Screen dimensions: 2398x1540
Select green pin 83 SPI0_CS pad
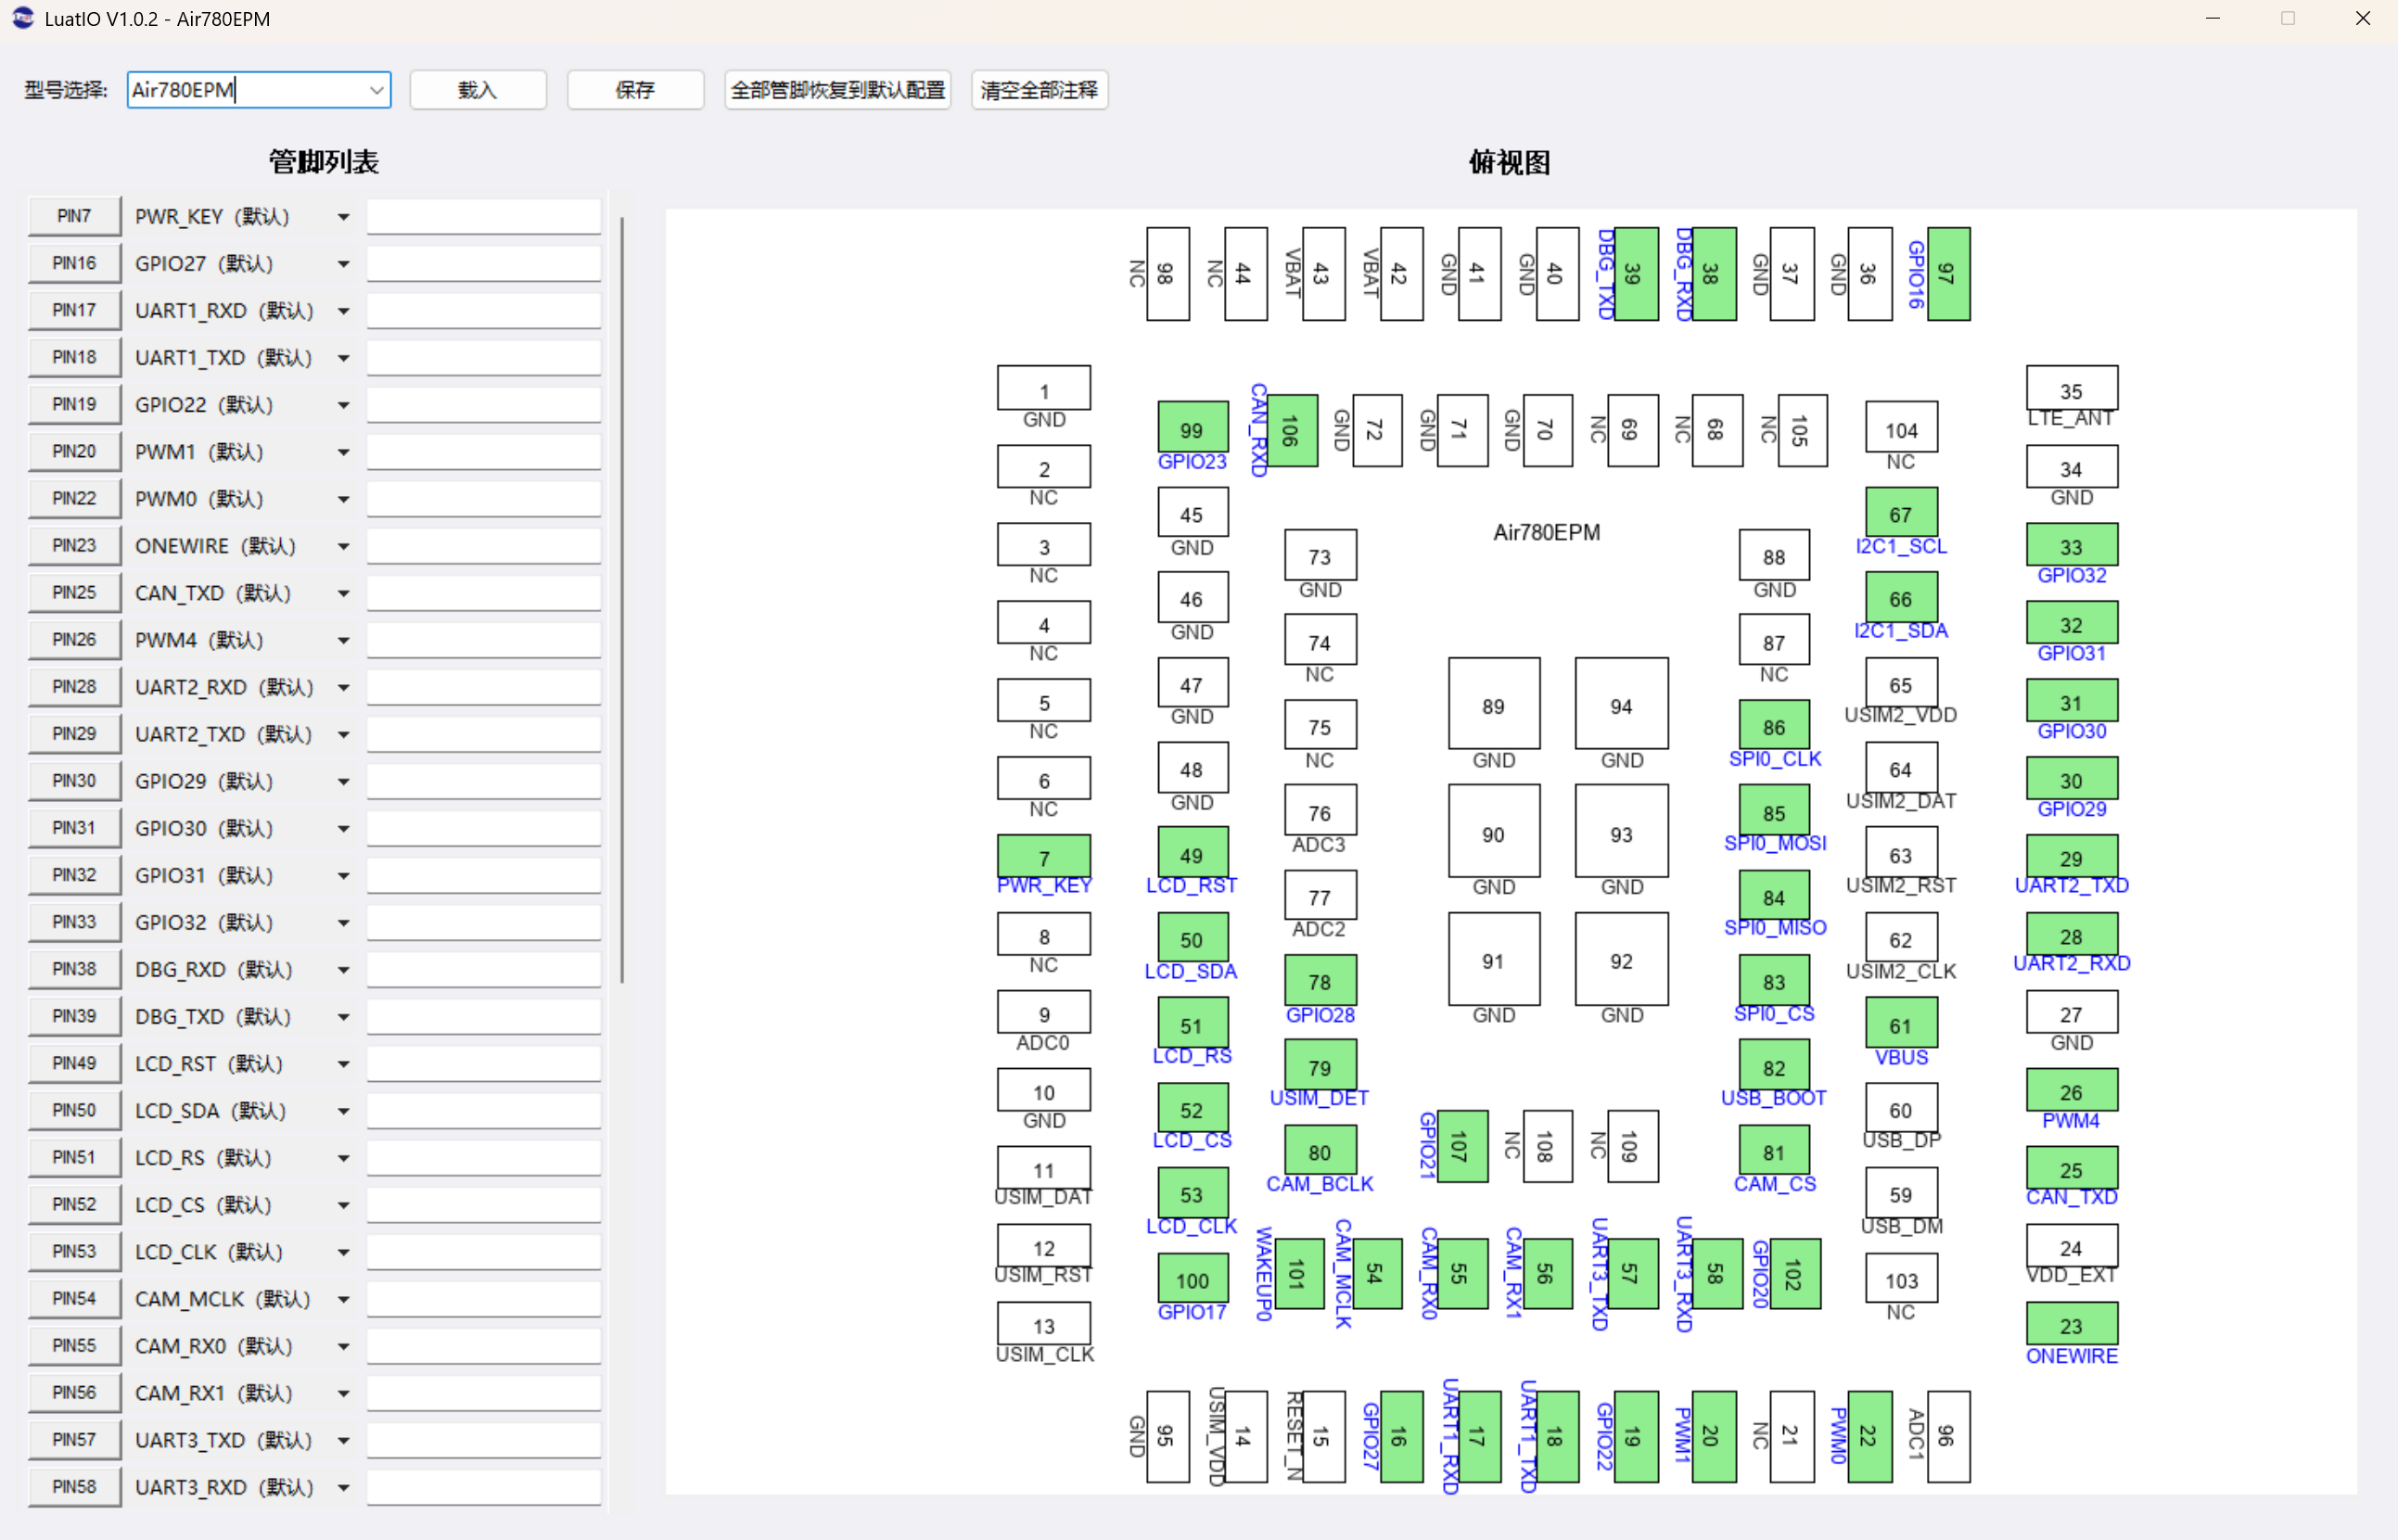coord(1774,981)
